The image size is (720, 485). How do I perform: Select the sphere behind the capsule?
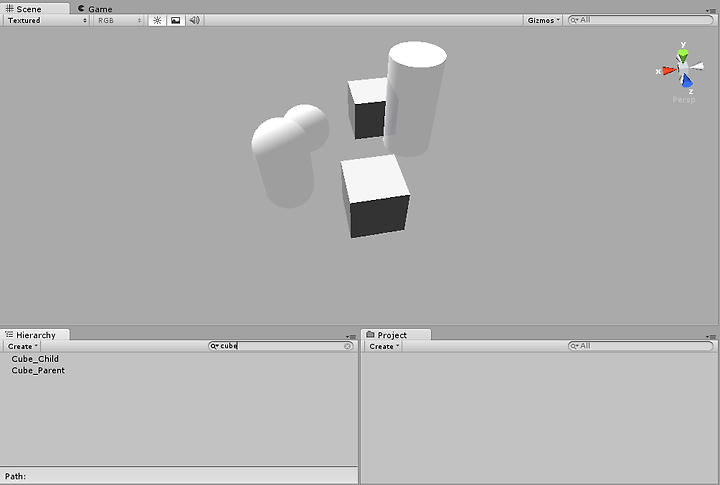[x=313, y=124]
